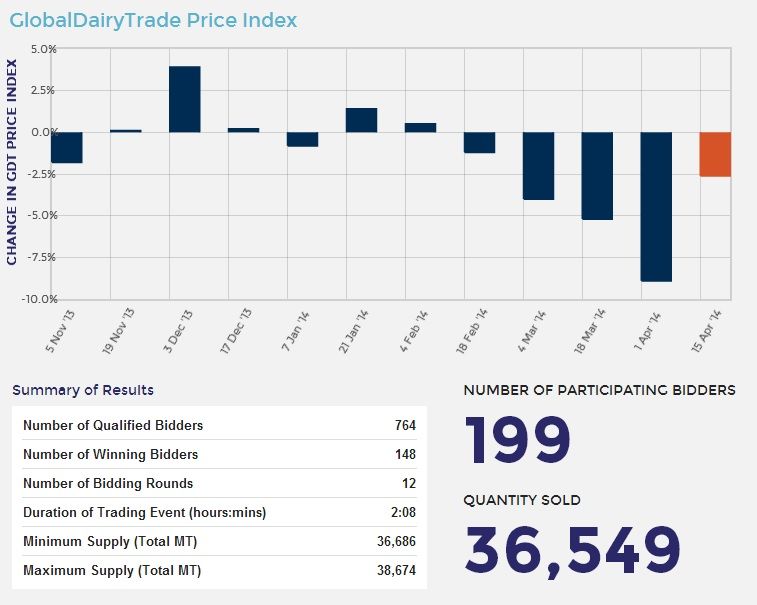Select the Minimum Supply (Total MT) row
The height and width of the screenshot is (605, 757).
click(x=219, y=541)
